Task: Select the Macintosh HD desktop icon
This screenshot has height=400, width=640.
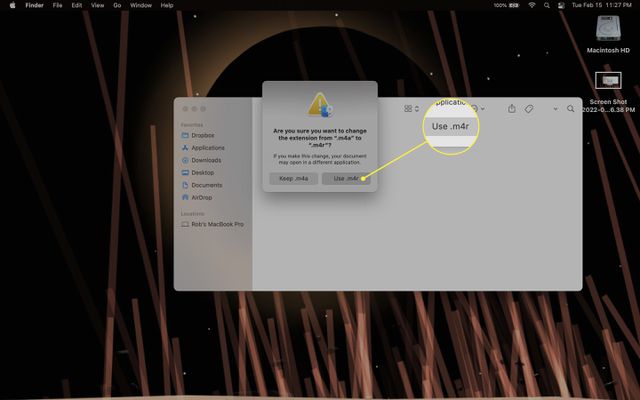Action: pos(607,28)
